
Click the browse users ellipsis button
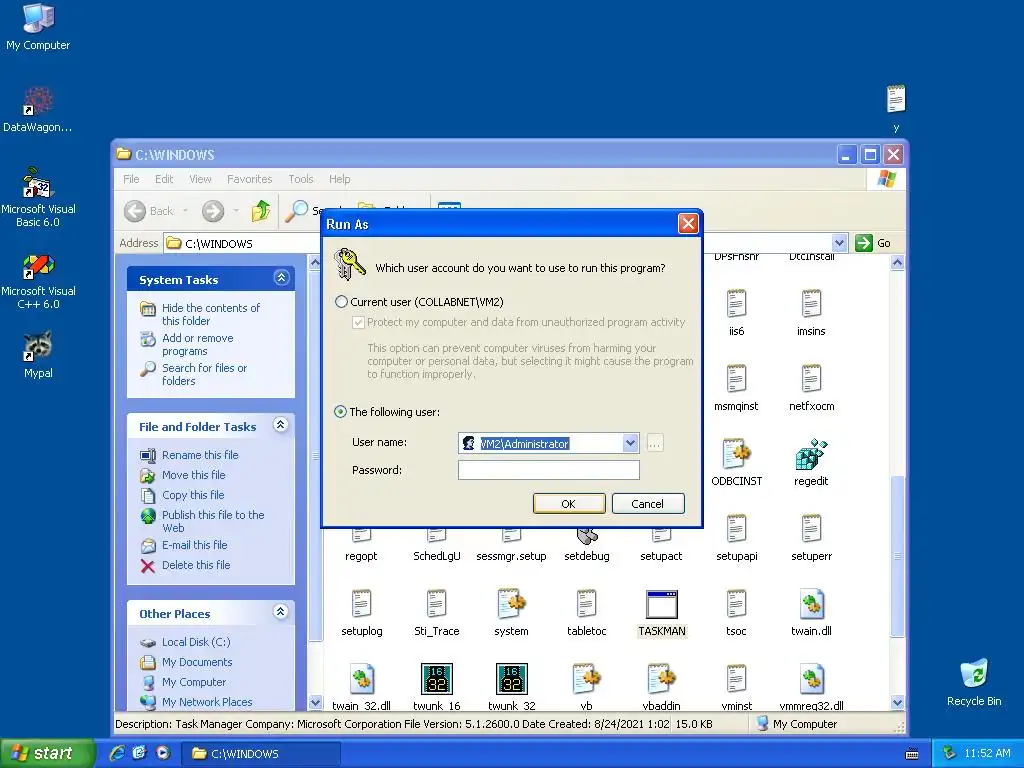coord(654,443)
